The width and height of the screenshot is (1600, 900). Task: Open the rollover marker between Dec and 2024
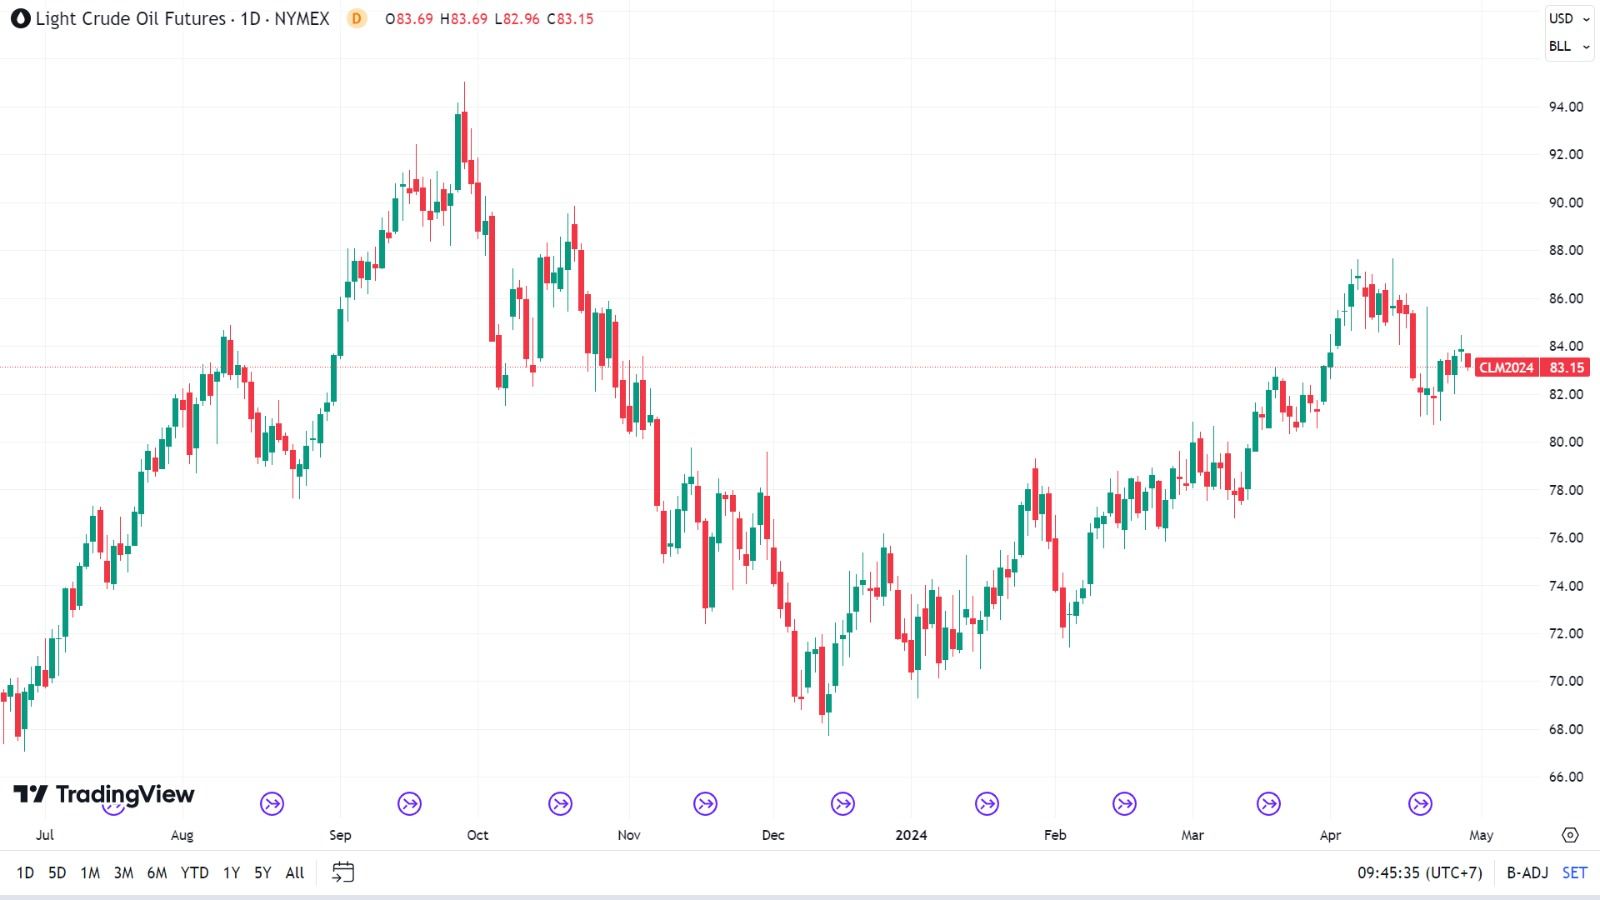click(843, 803)
